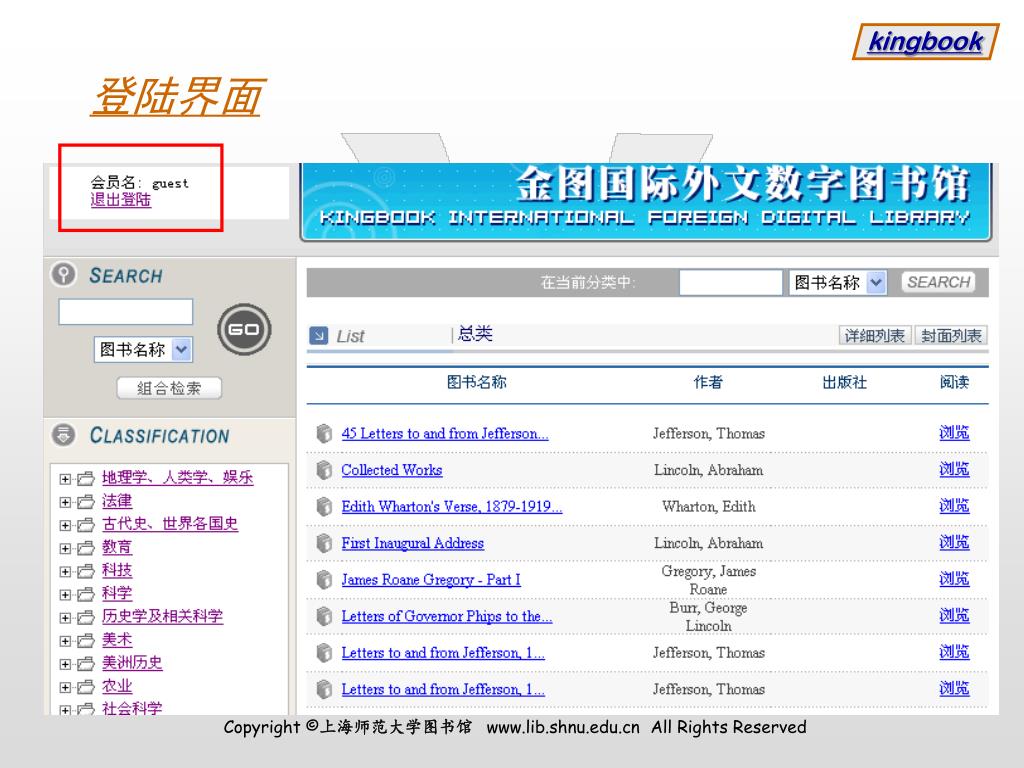The image size is (1024, 768).
Task: Click the SEARCH button in the top bar
Action: pos(938,282)
